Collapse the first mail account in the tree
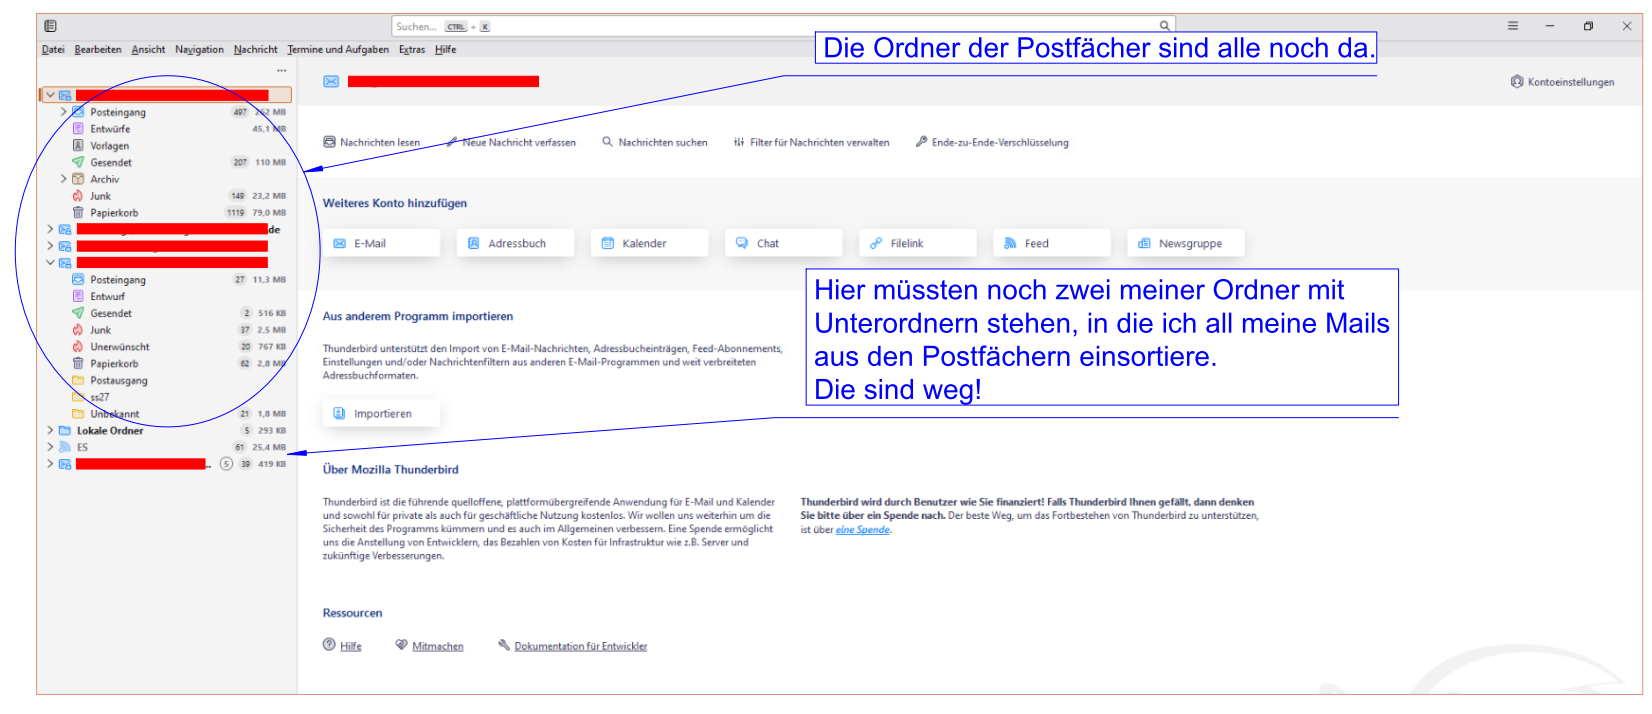 50,95
